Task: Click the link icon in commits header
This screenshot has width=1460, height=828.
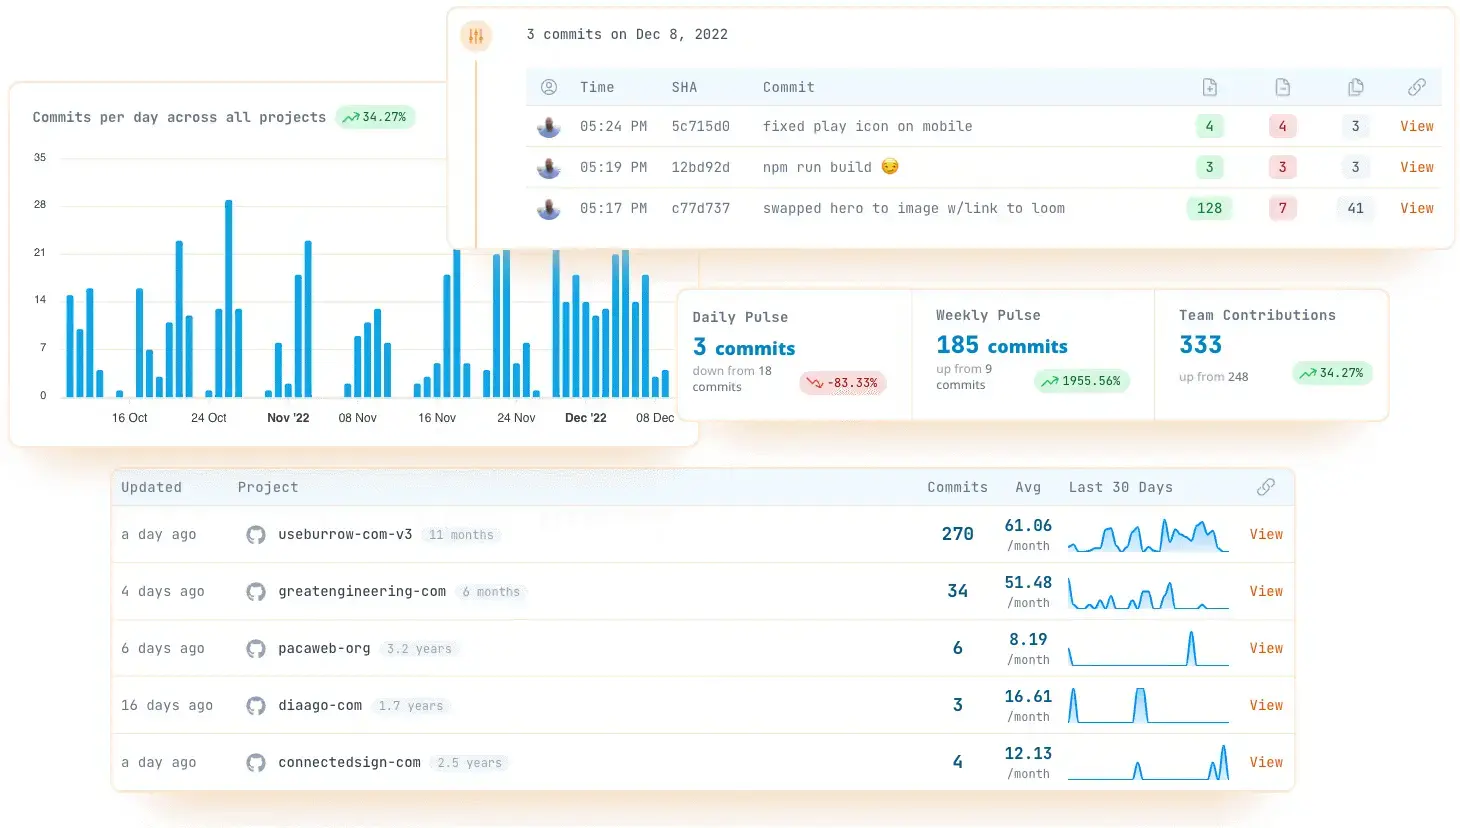Action: [x=1417, y=87]
